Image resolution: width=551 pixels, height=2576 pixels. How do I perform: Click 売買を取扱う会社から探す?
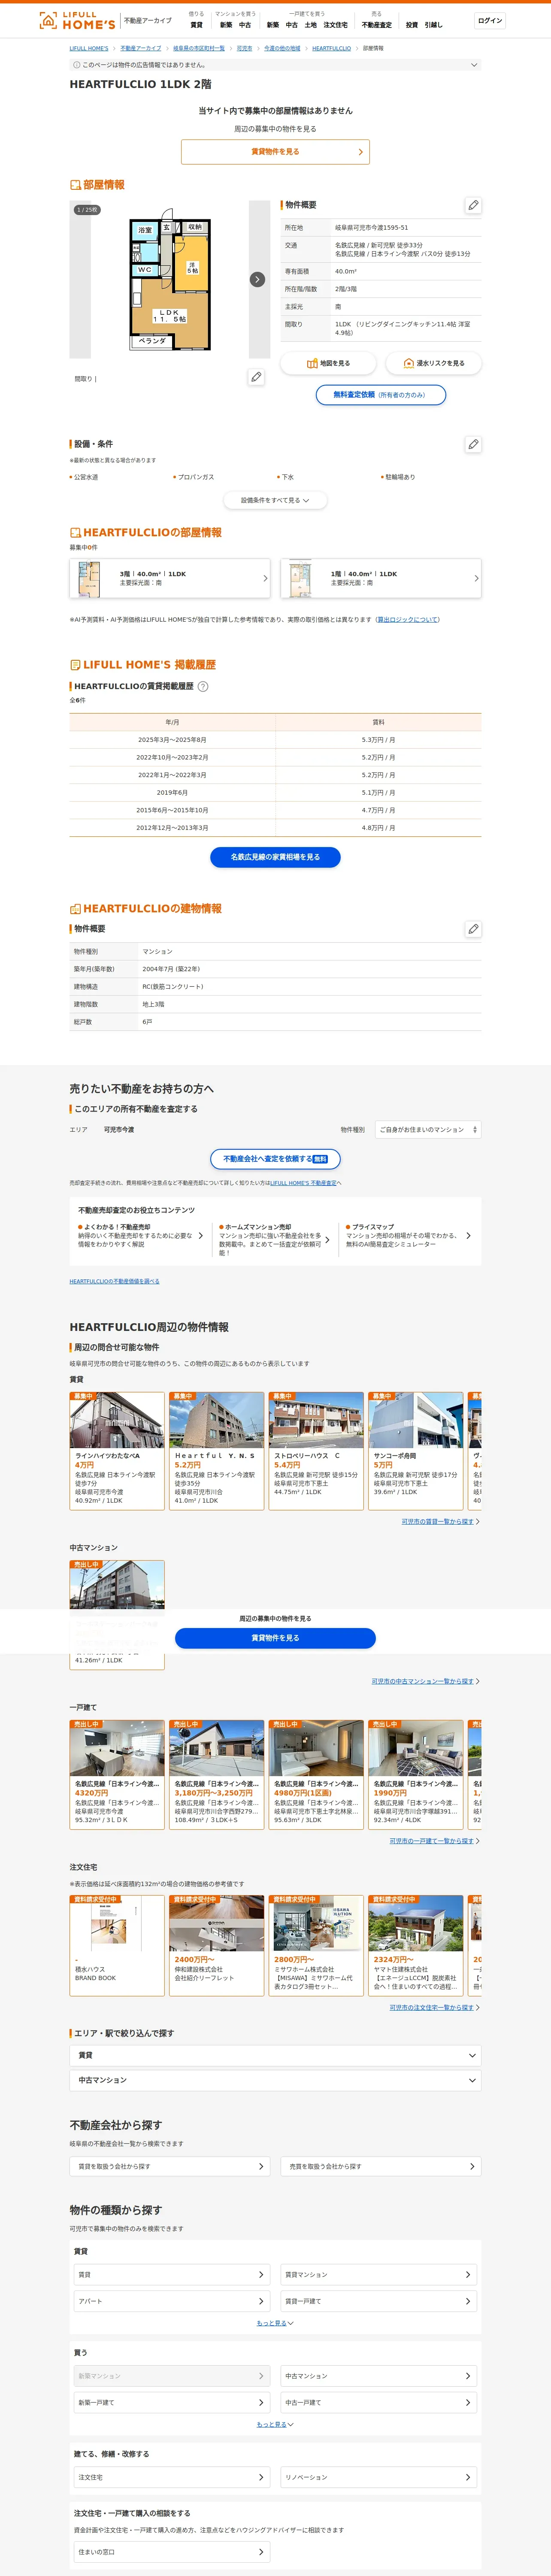pos(381,2166)
